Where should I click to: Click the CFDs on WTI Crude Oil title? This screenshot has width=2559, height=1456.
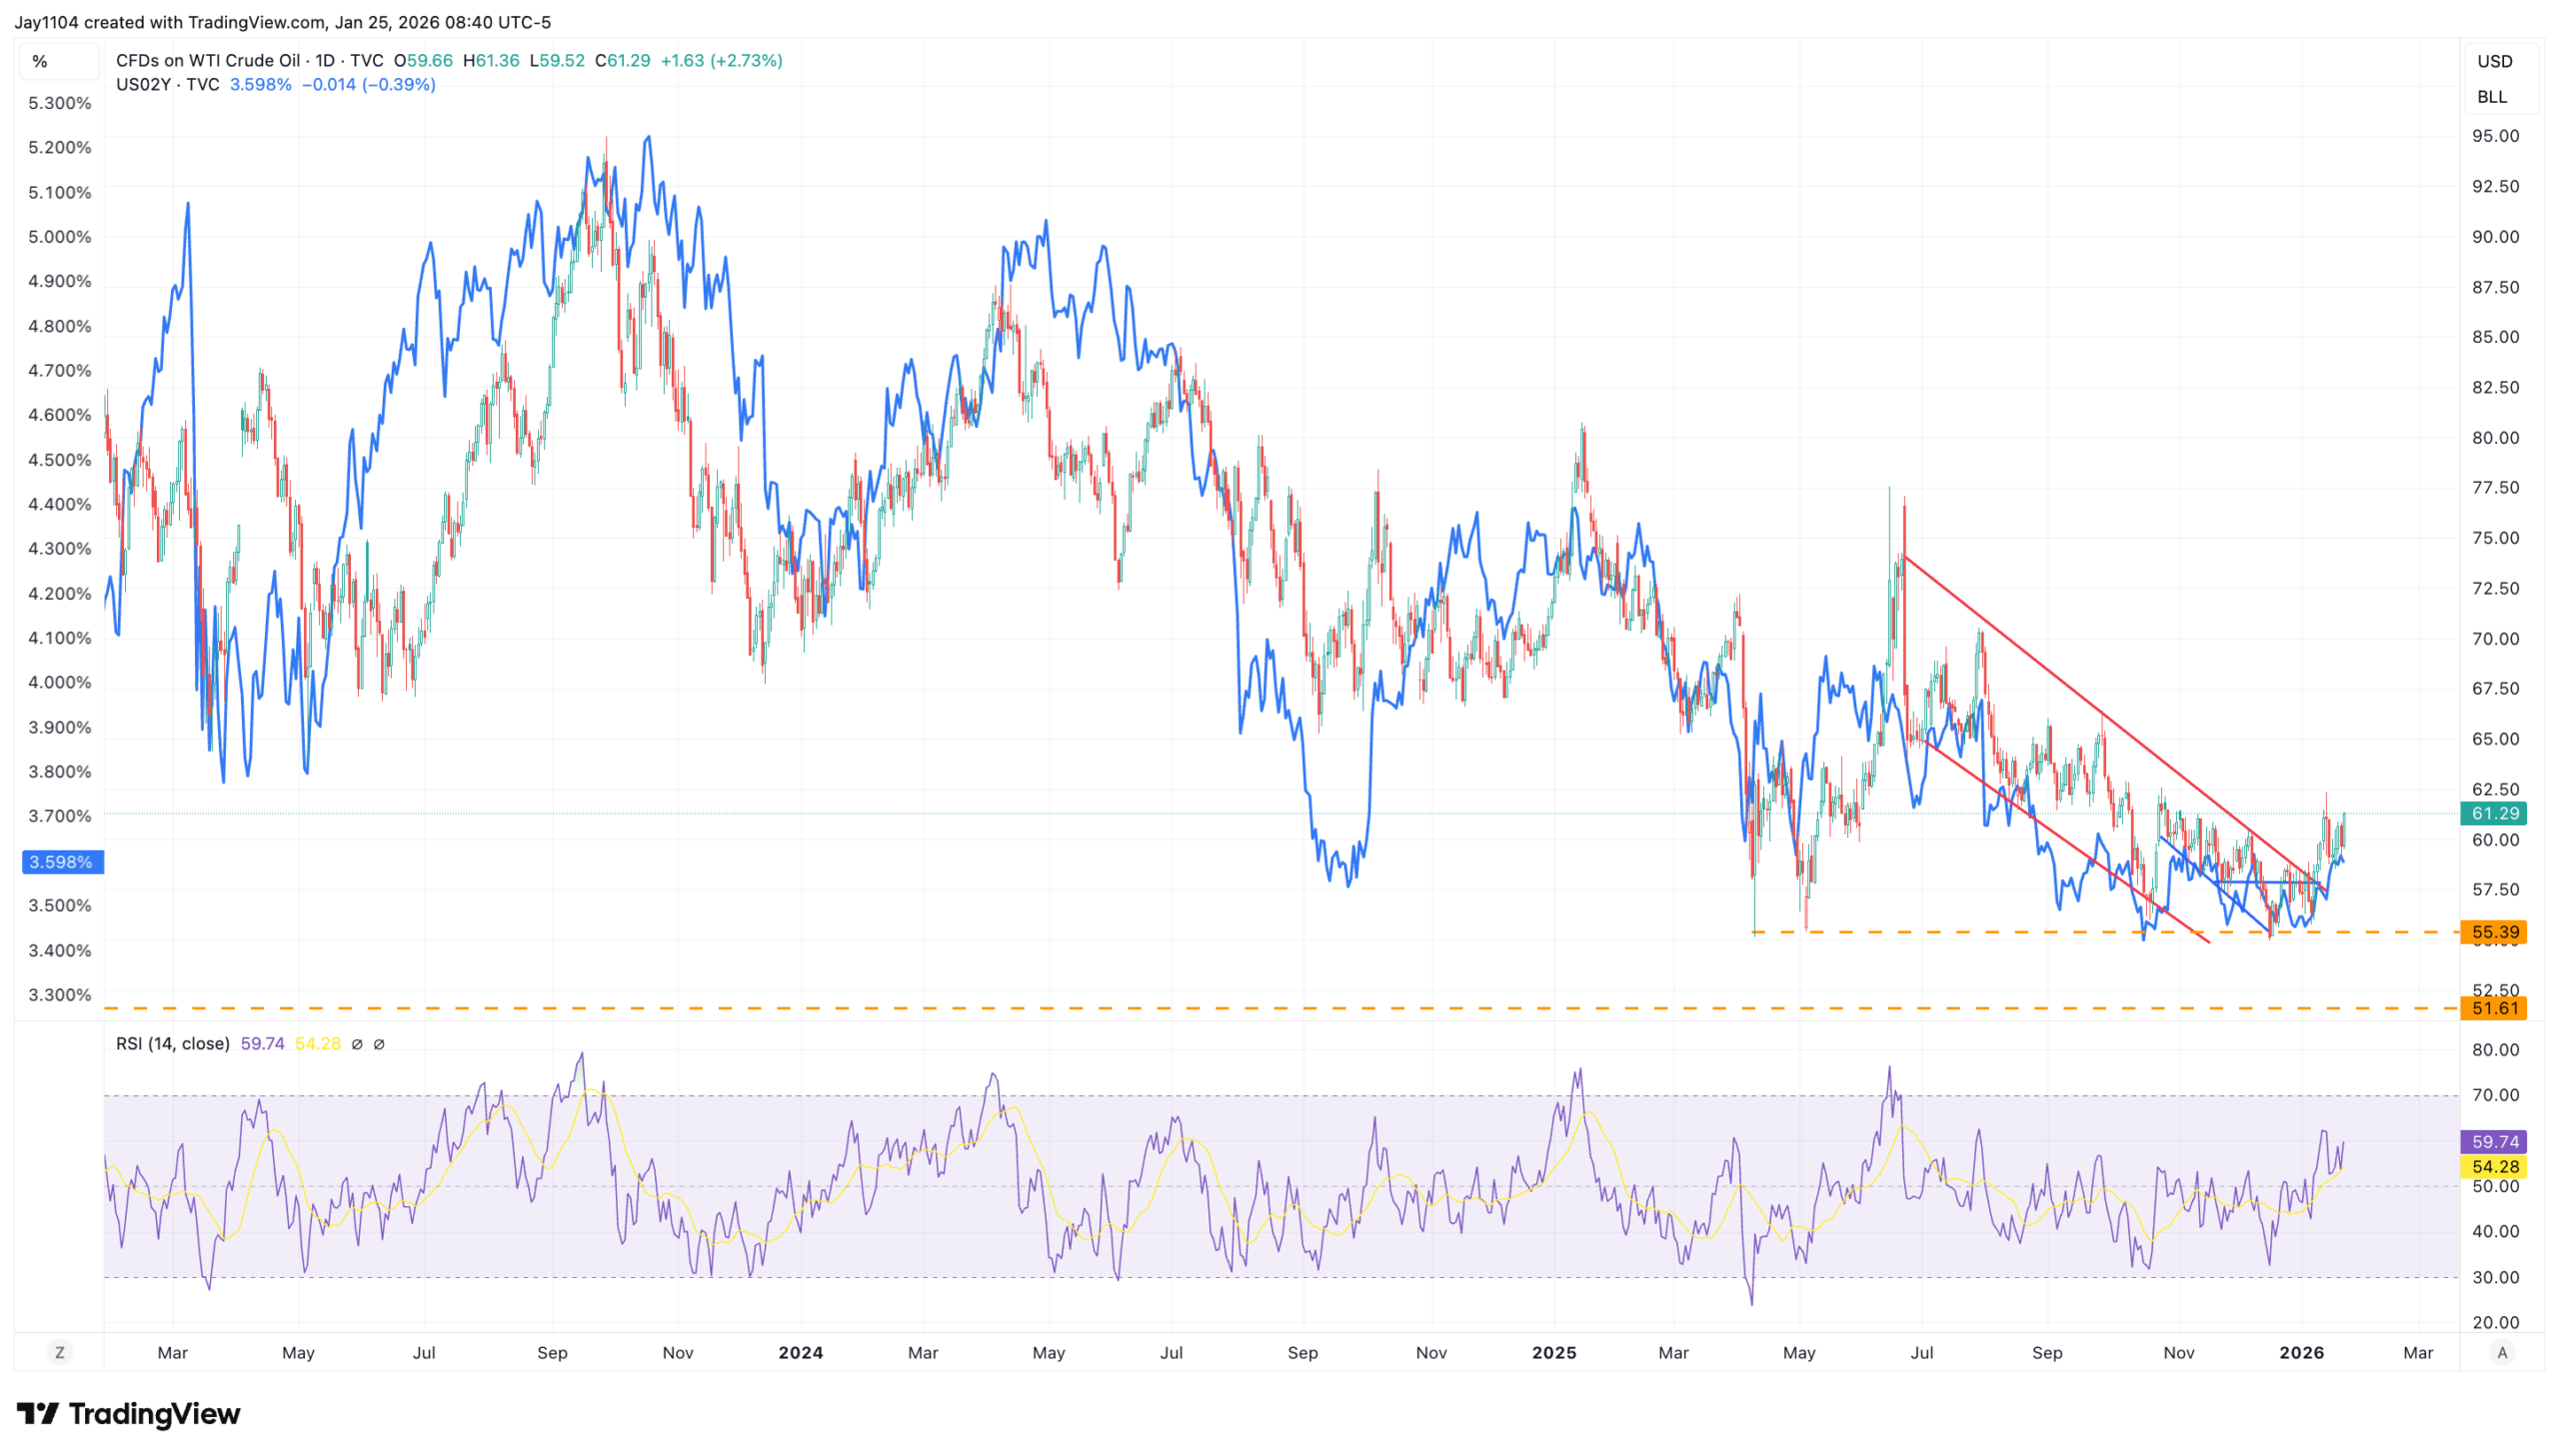207,61
